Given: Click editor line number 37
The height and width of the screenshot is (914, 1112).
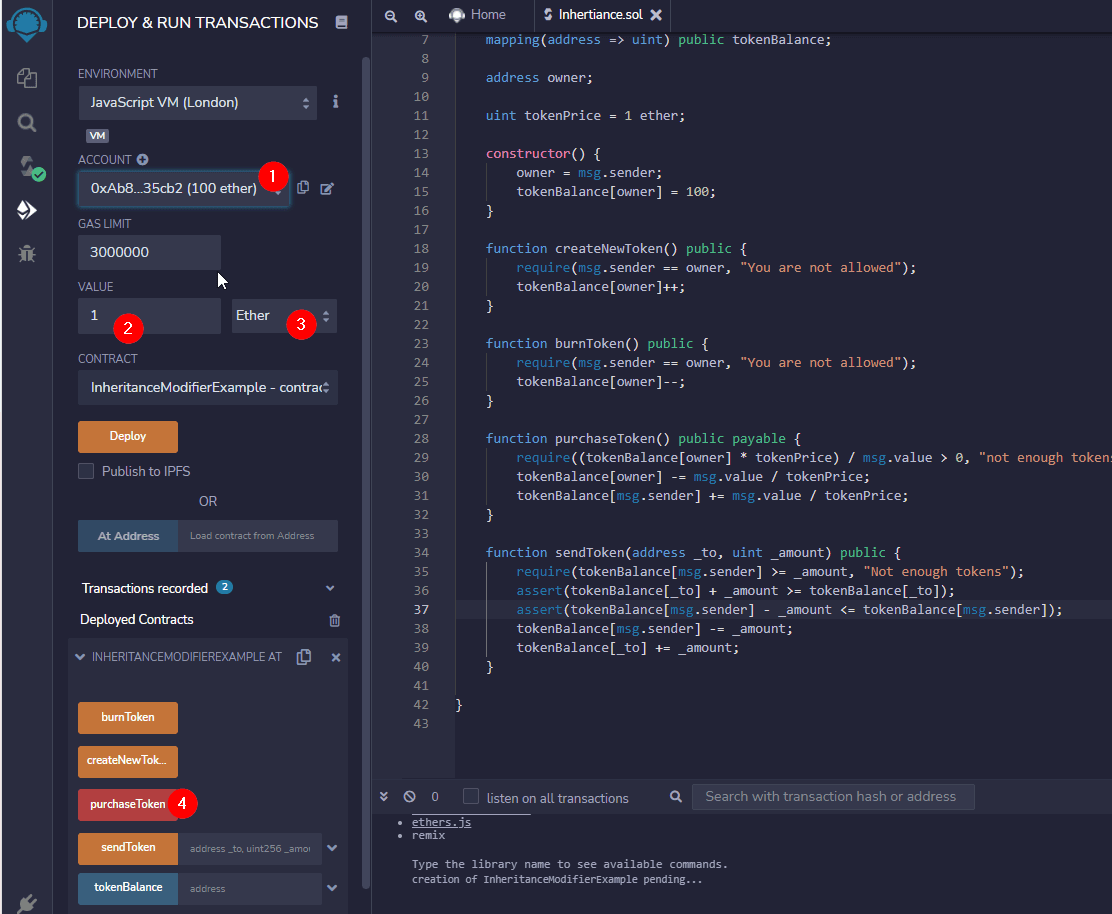Looking at the screenshot, I should [x=421, y=610].
